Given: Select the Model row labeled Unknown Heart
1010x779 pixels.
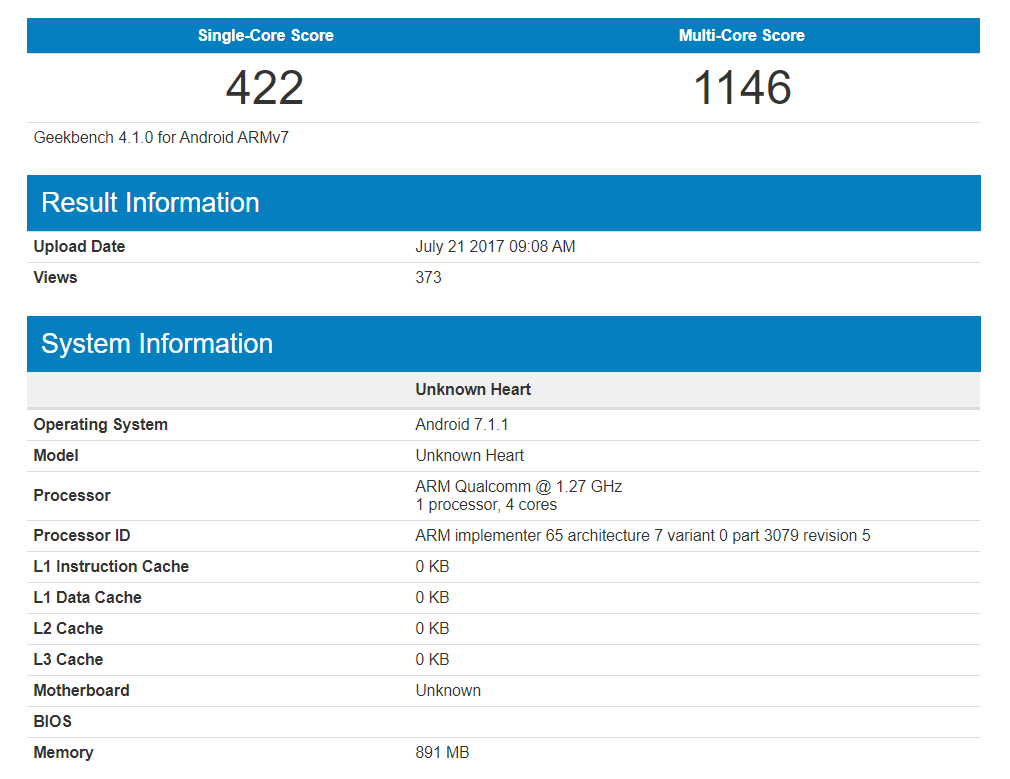Looking at the screenshot, I should tap(469, 455).
